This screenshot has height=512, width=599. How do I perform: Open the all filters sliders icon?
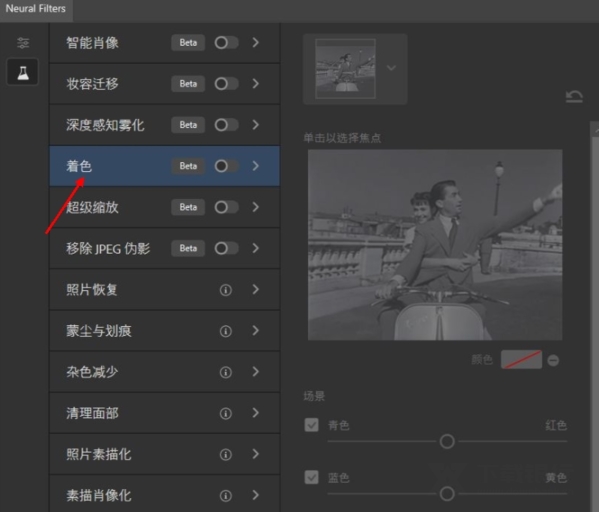click(x=23, y=43)
